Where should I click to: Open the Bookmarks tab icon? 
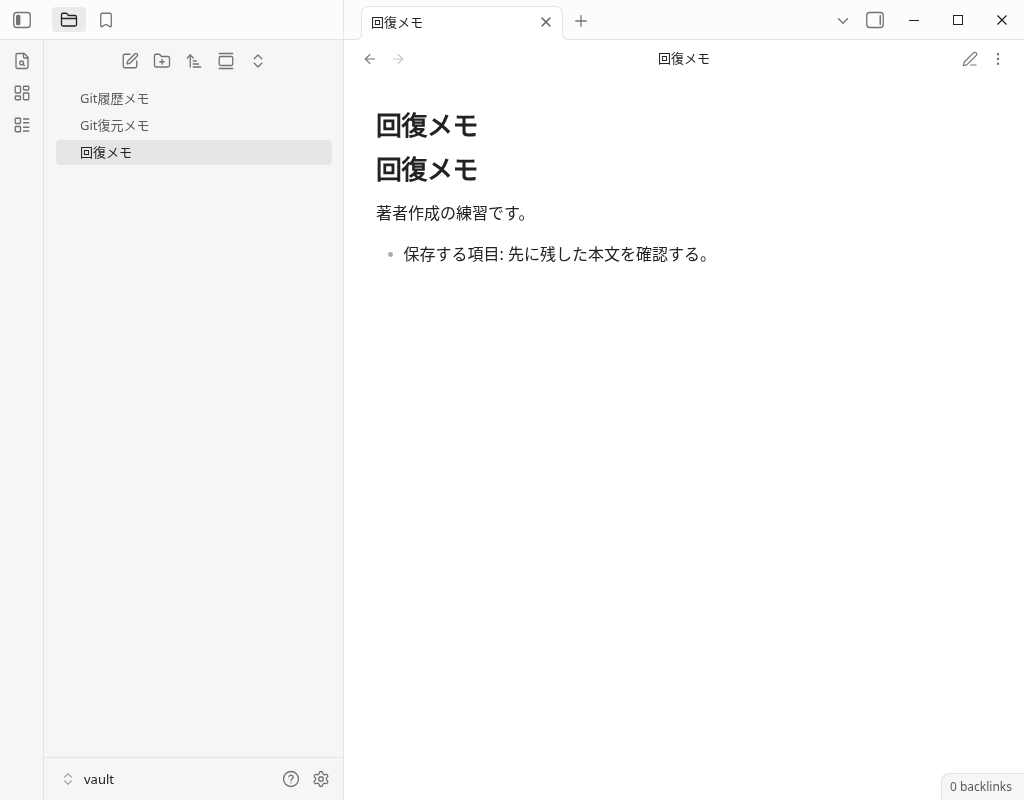(106, 20)
